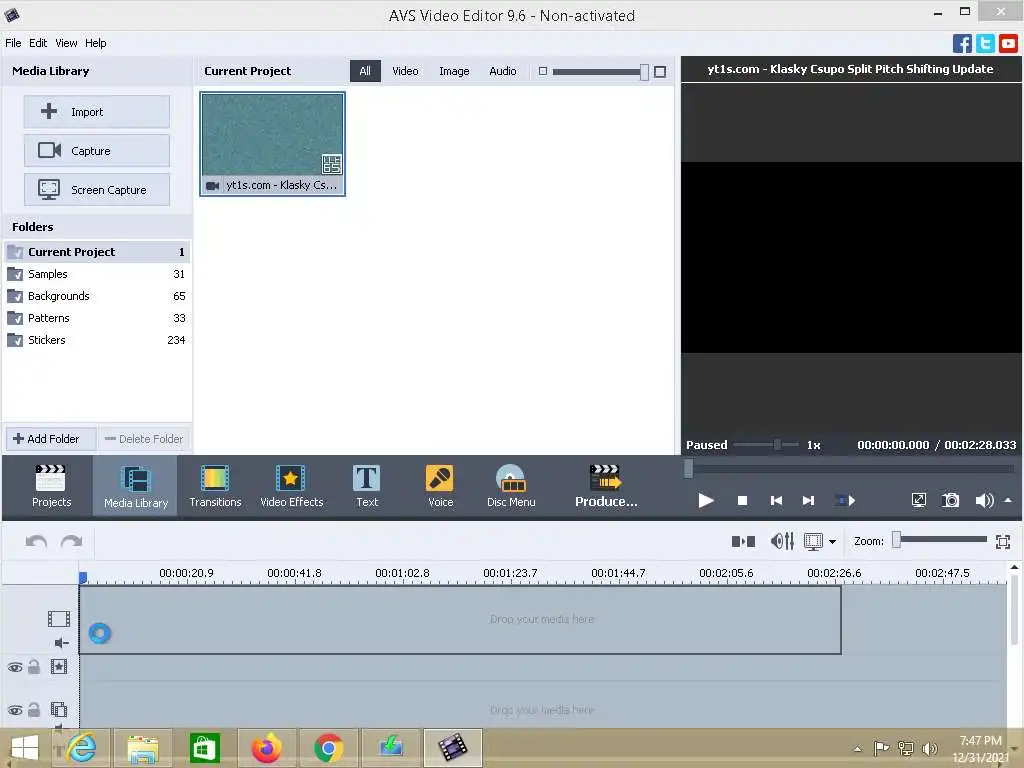Screen dimensions: 1024x768
Task: Open the Transitions panel
Action: pos(215,486)
